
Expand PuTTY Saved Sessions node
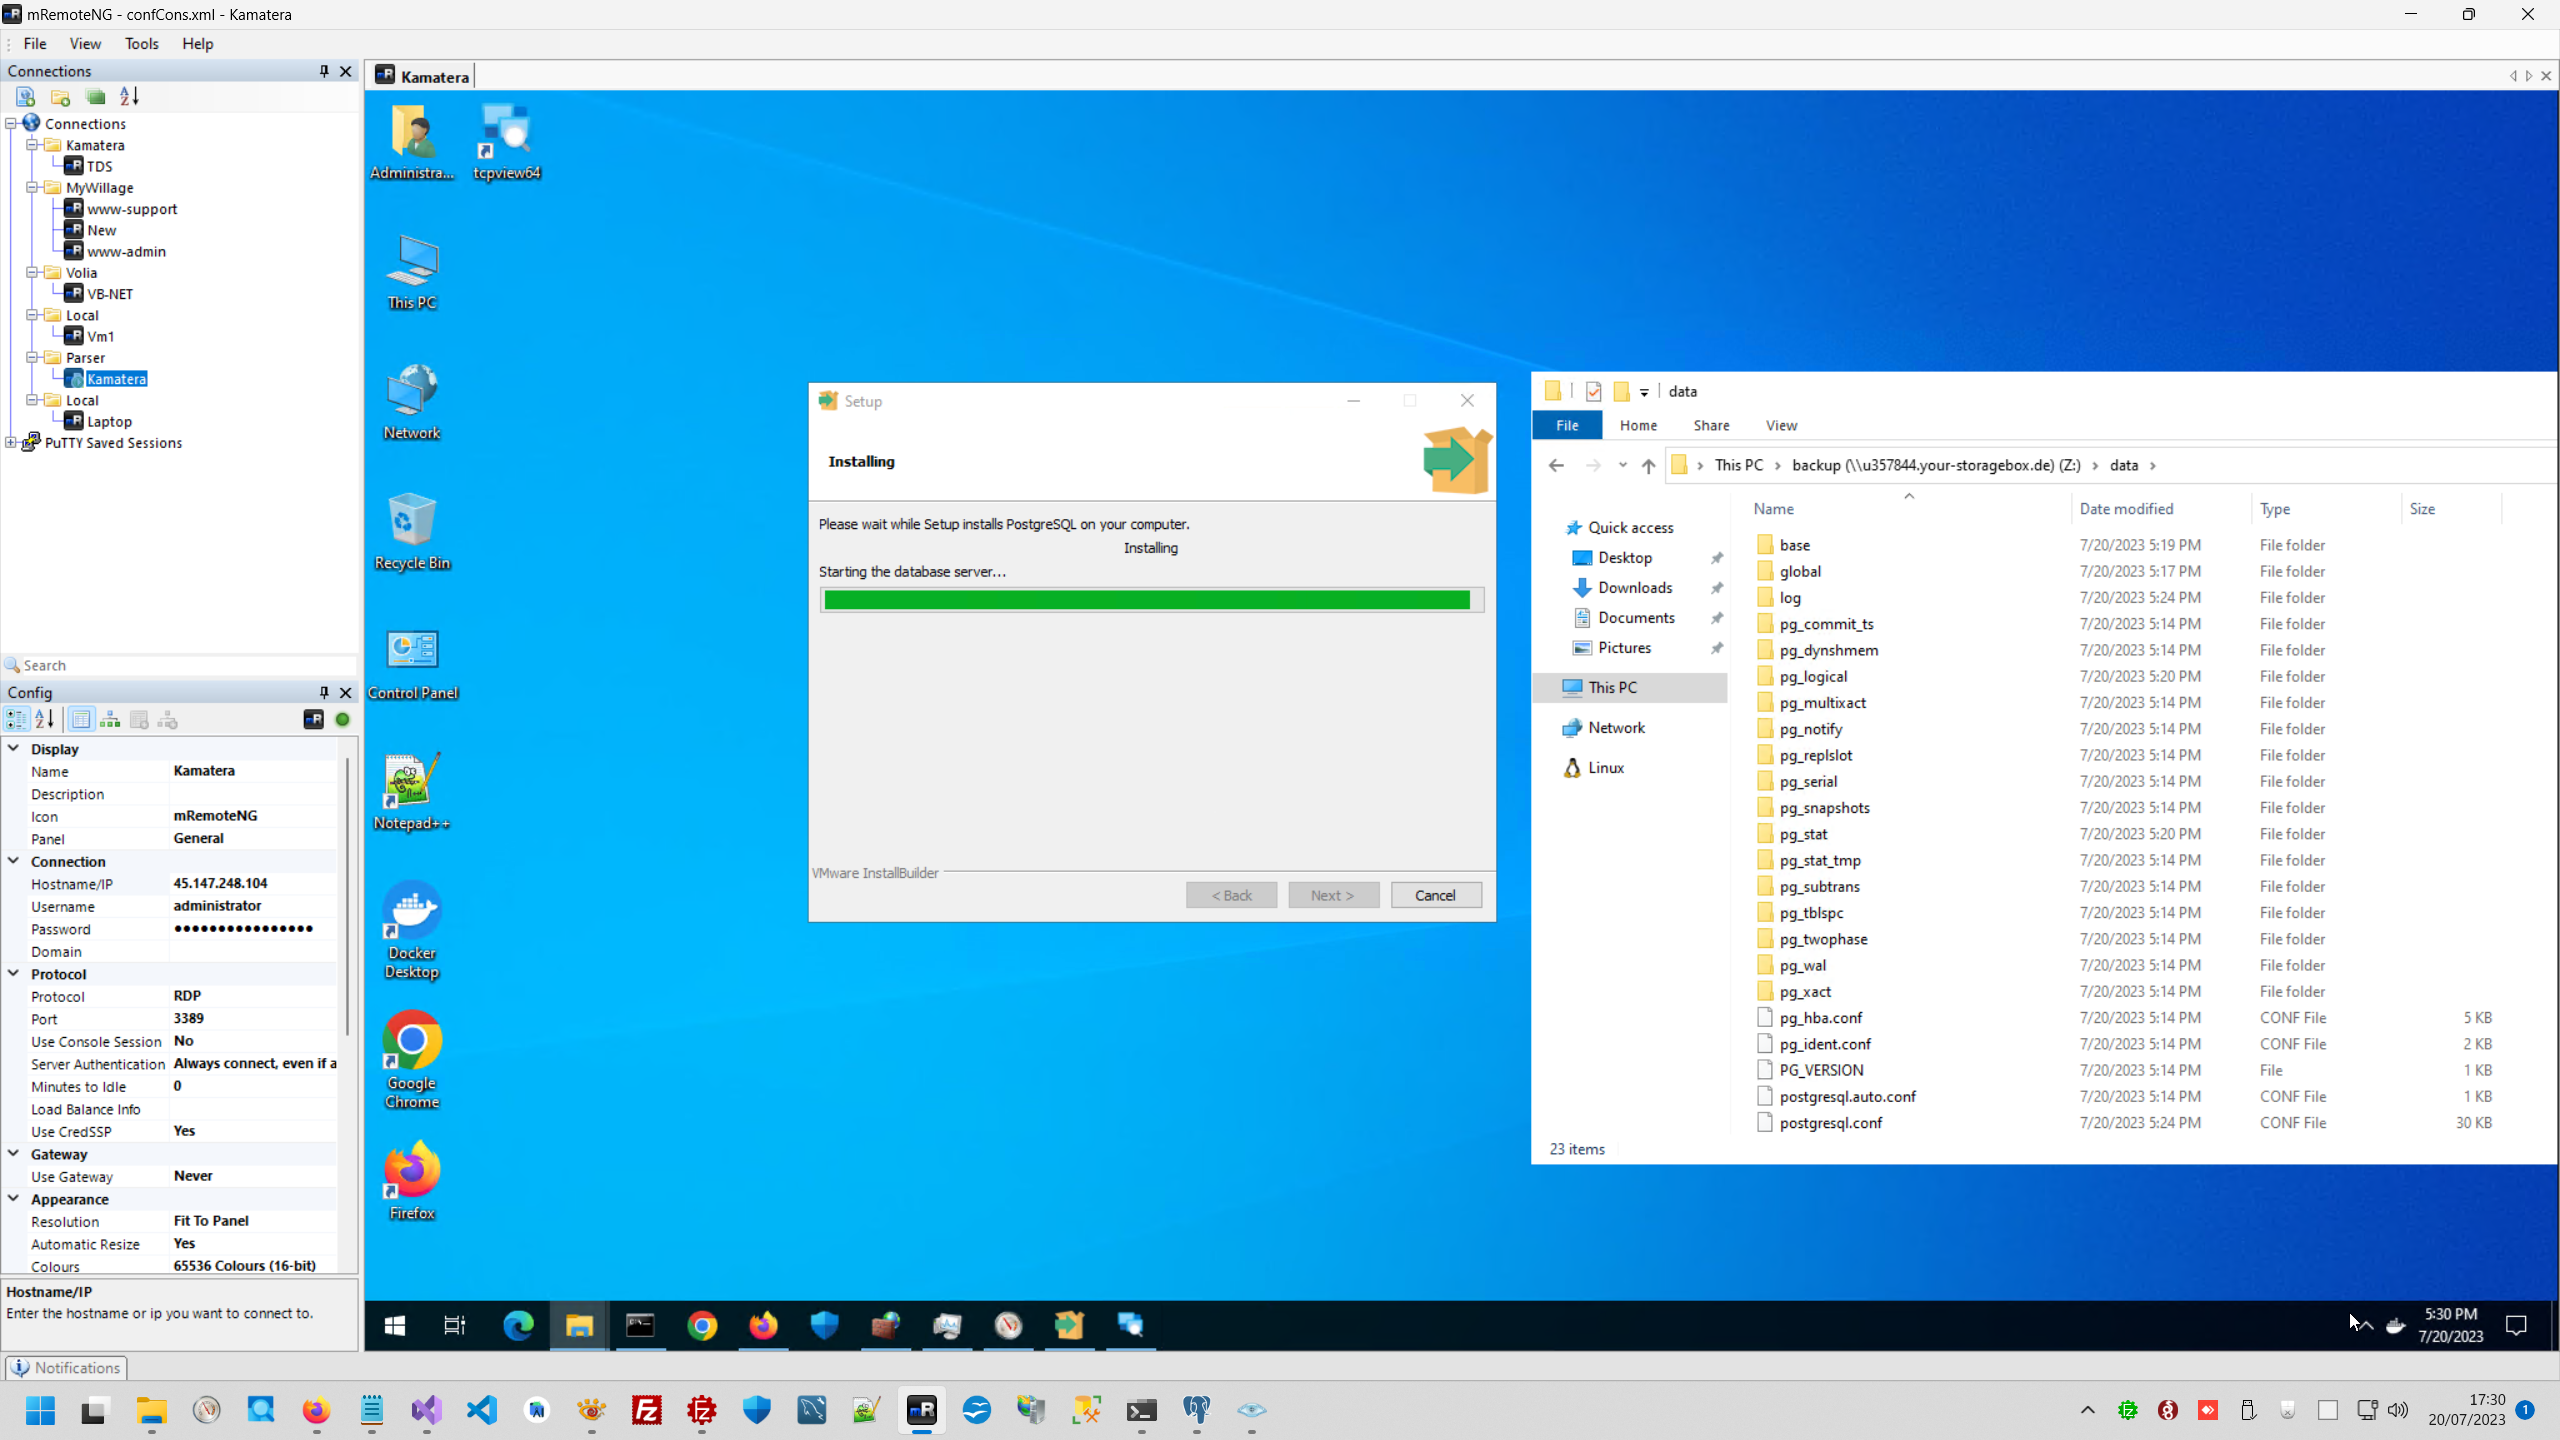click(11, 442)
